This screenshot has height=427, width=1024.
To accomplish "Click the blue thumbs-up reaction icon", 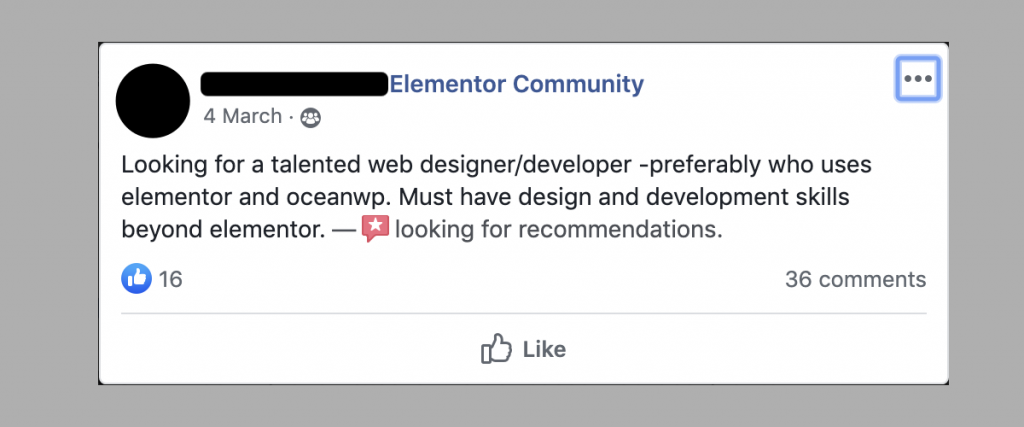I will pyautogui.click(x=136, y=279).
